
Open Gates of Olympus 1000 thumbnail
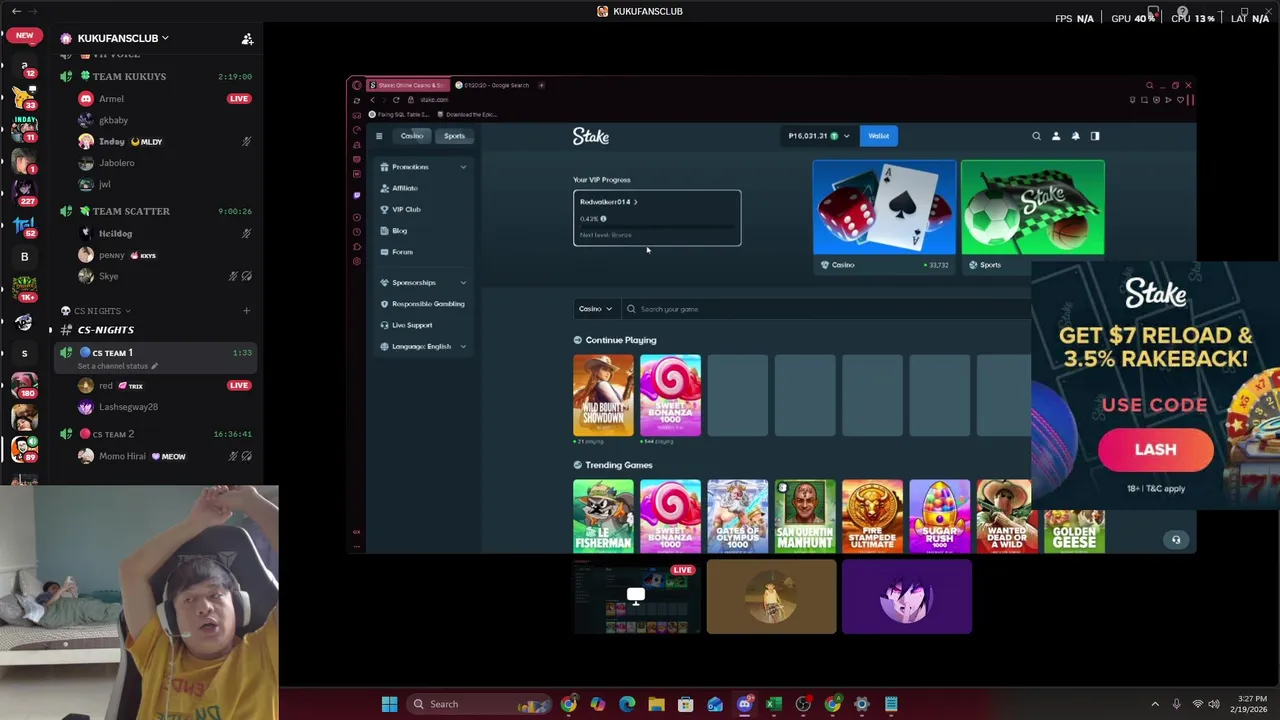pos(737,516)
